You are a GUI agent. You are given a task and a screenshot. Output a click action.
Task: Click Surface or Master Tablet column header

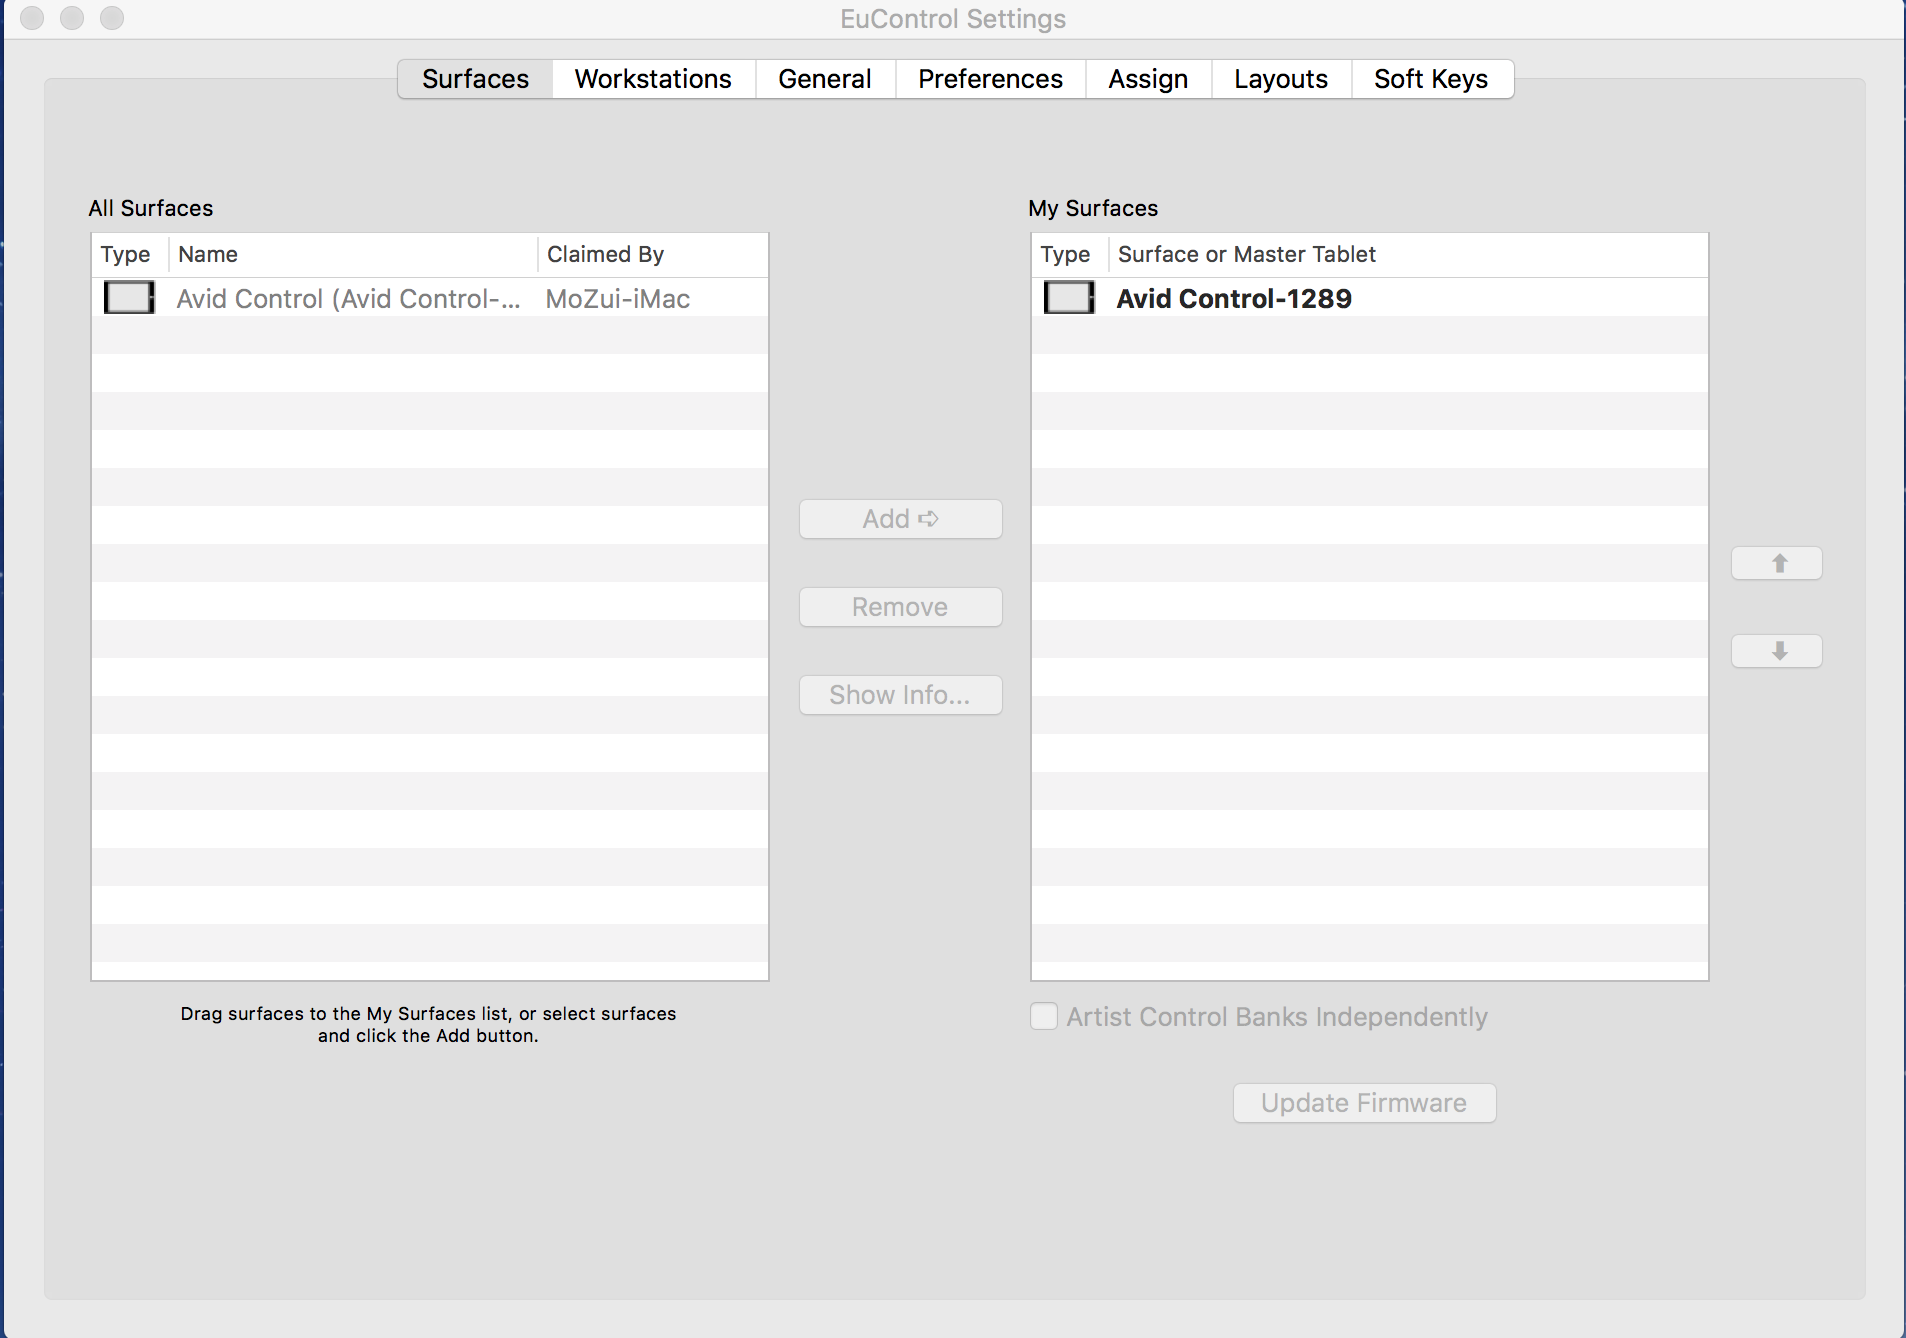1408,254
